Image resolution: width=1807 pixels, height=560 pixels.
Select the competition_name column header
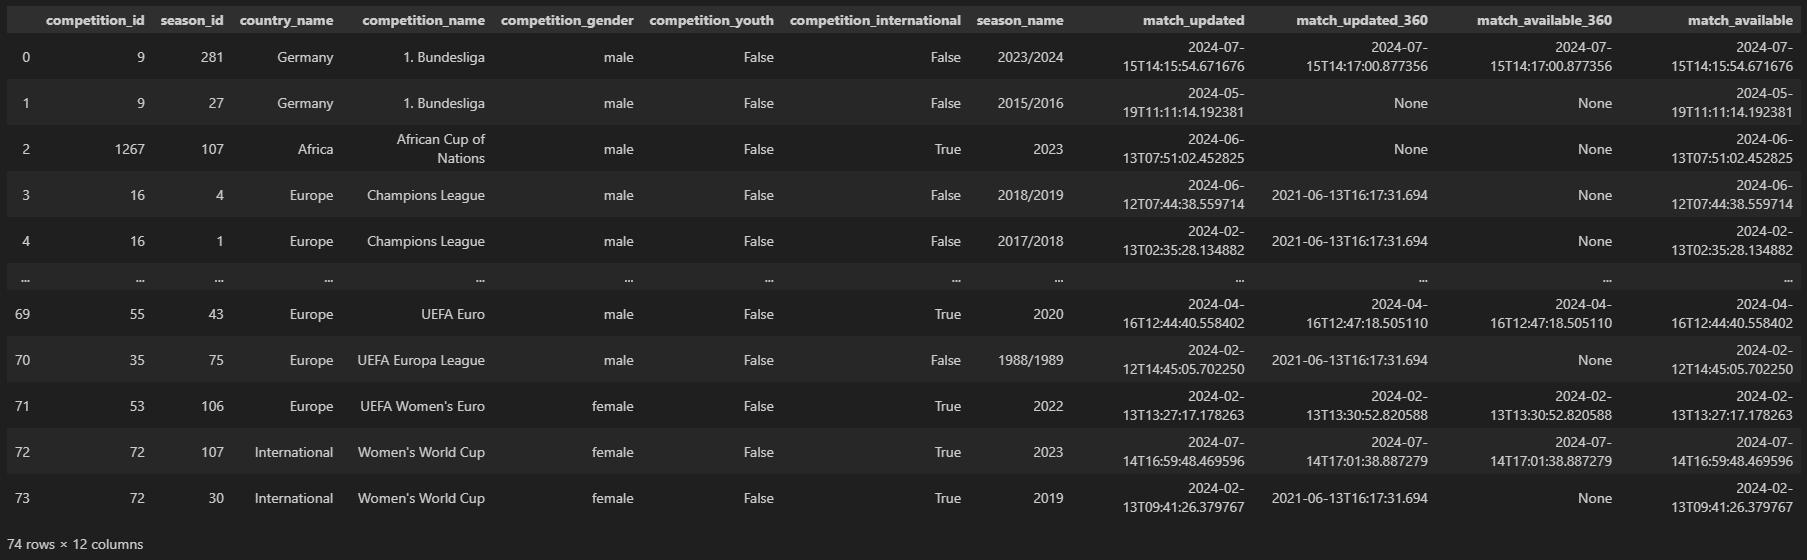tap(424, 20)
